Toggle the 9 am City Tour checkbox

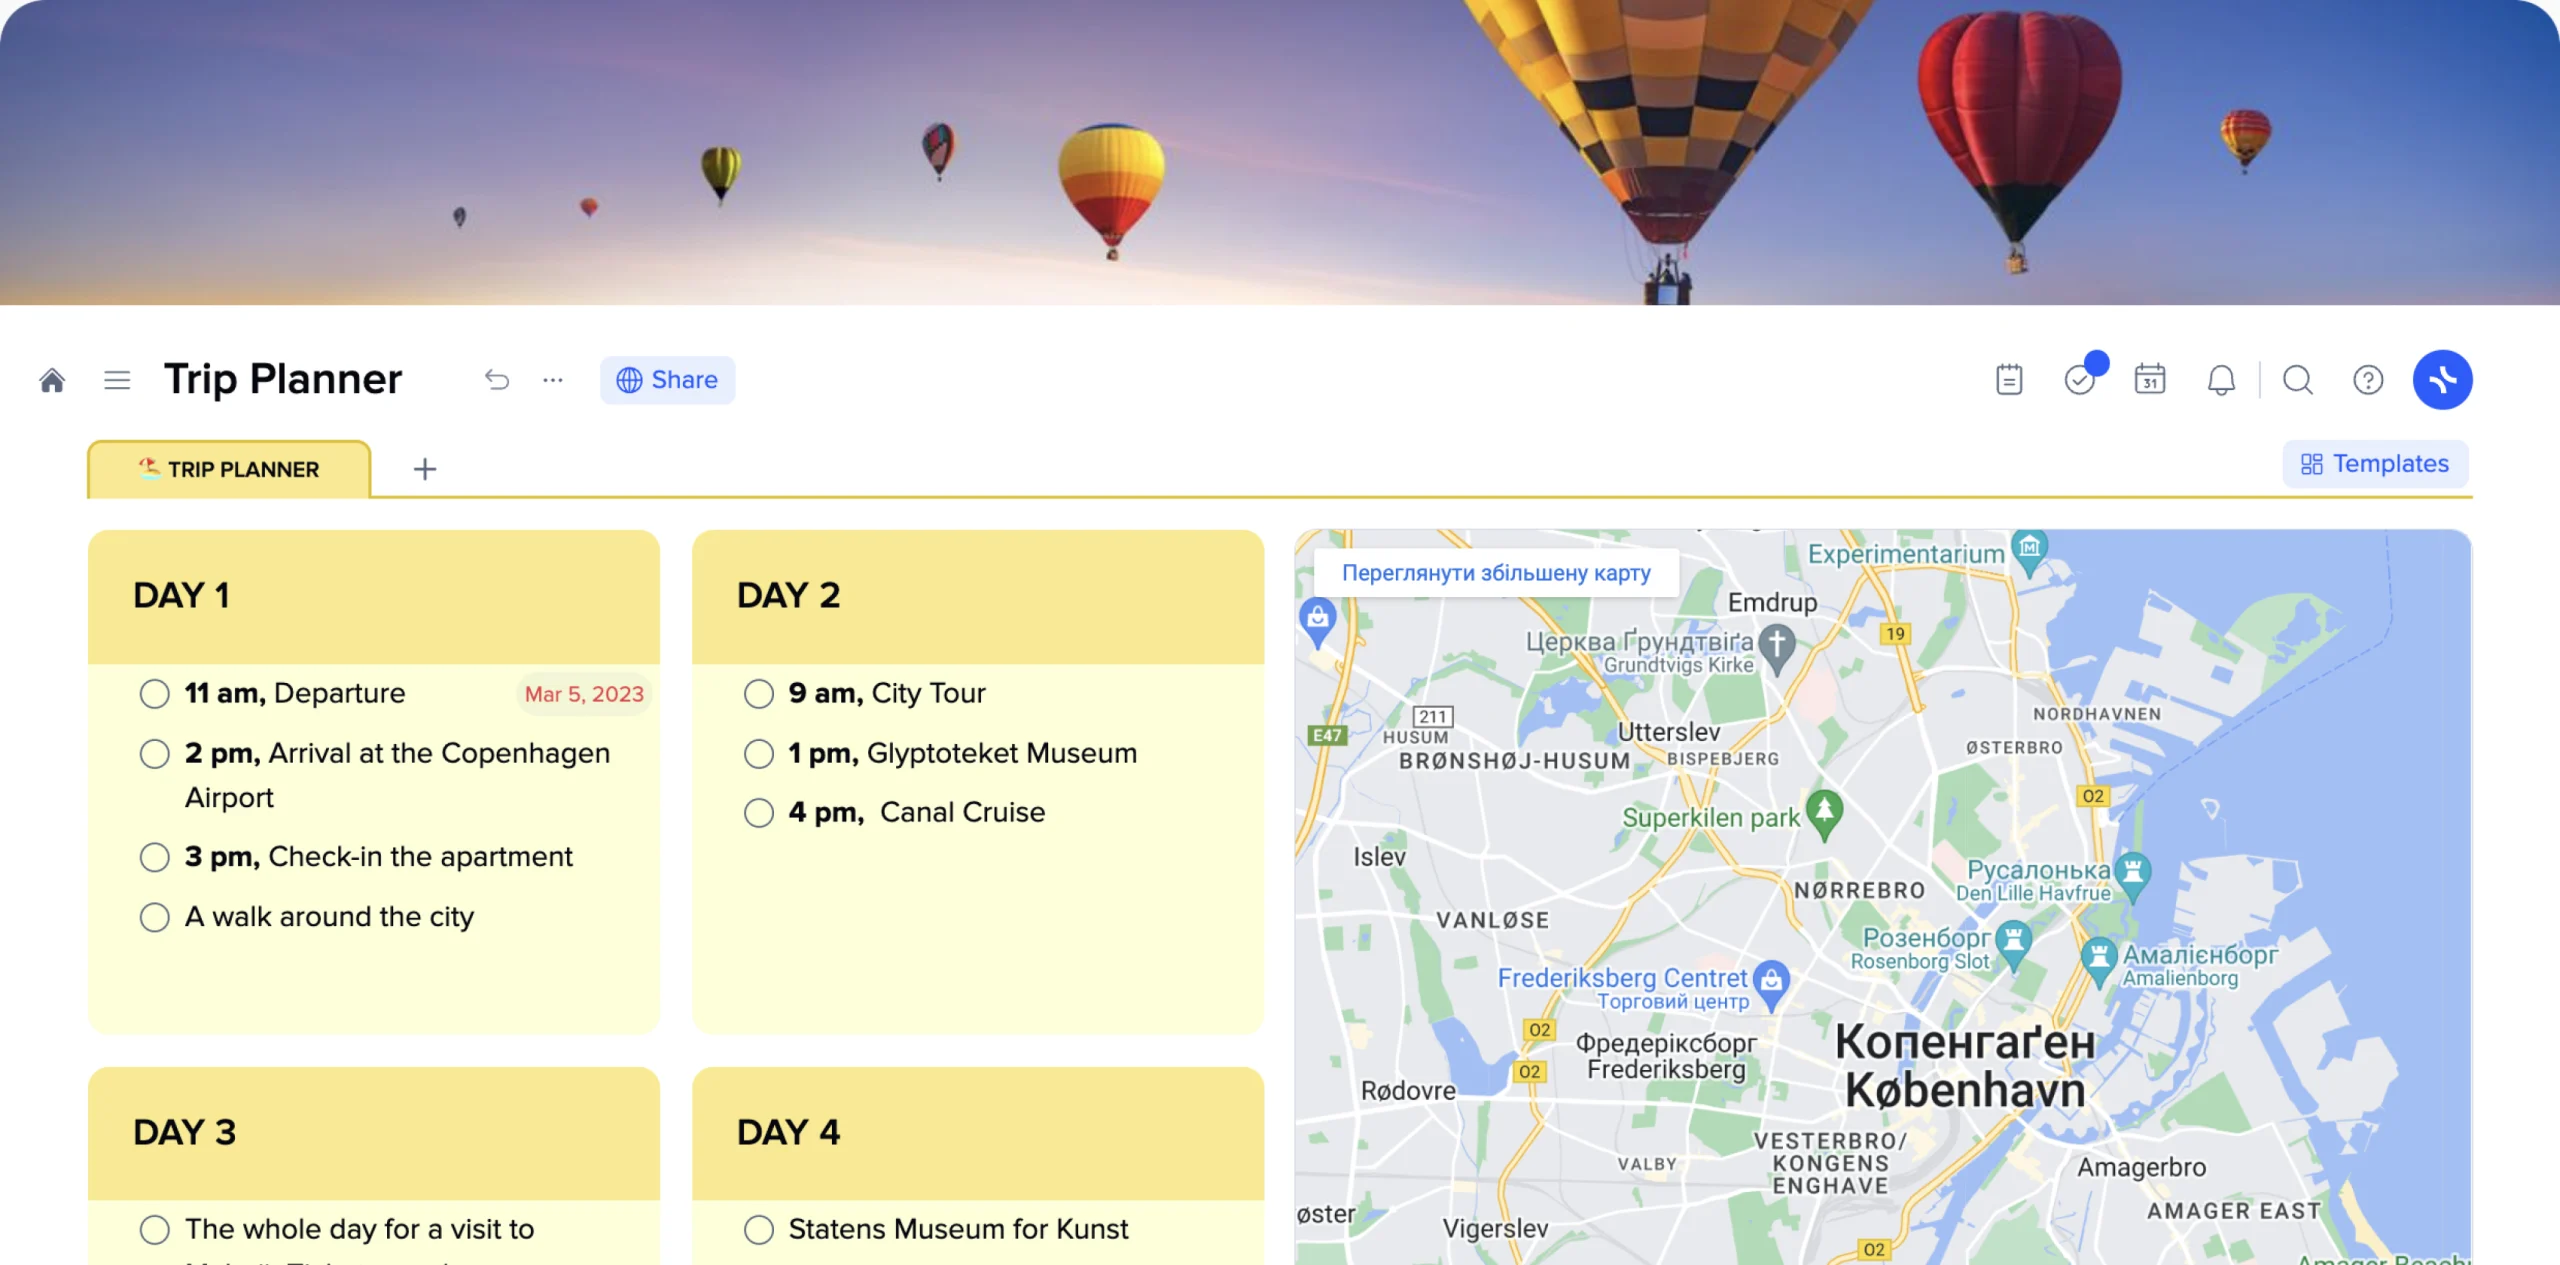click(758, 694)
